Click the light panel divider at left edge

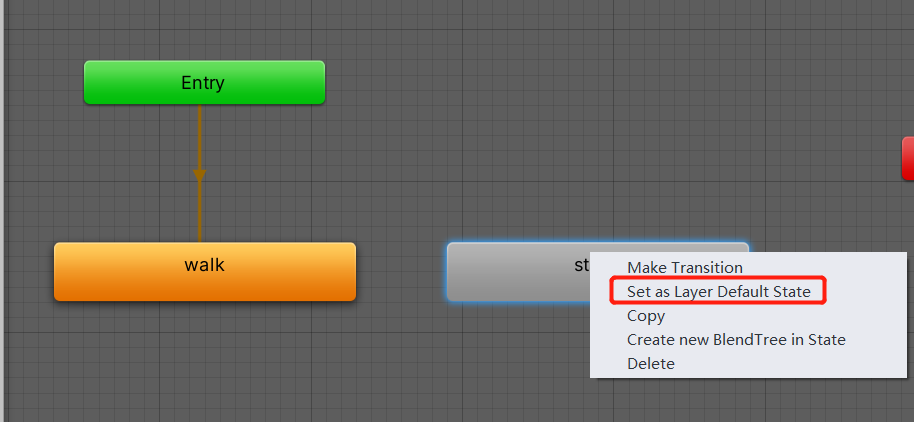(x=2, y=211)
